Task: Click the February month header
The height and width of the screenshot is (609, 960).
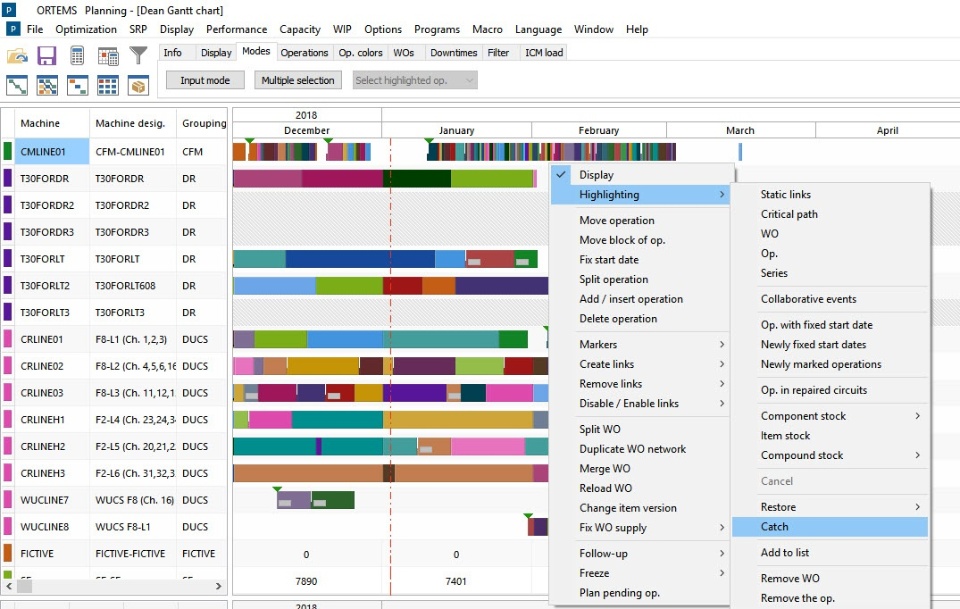Action: point(598,130)
